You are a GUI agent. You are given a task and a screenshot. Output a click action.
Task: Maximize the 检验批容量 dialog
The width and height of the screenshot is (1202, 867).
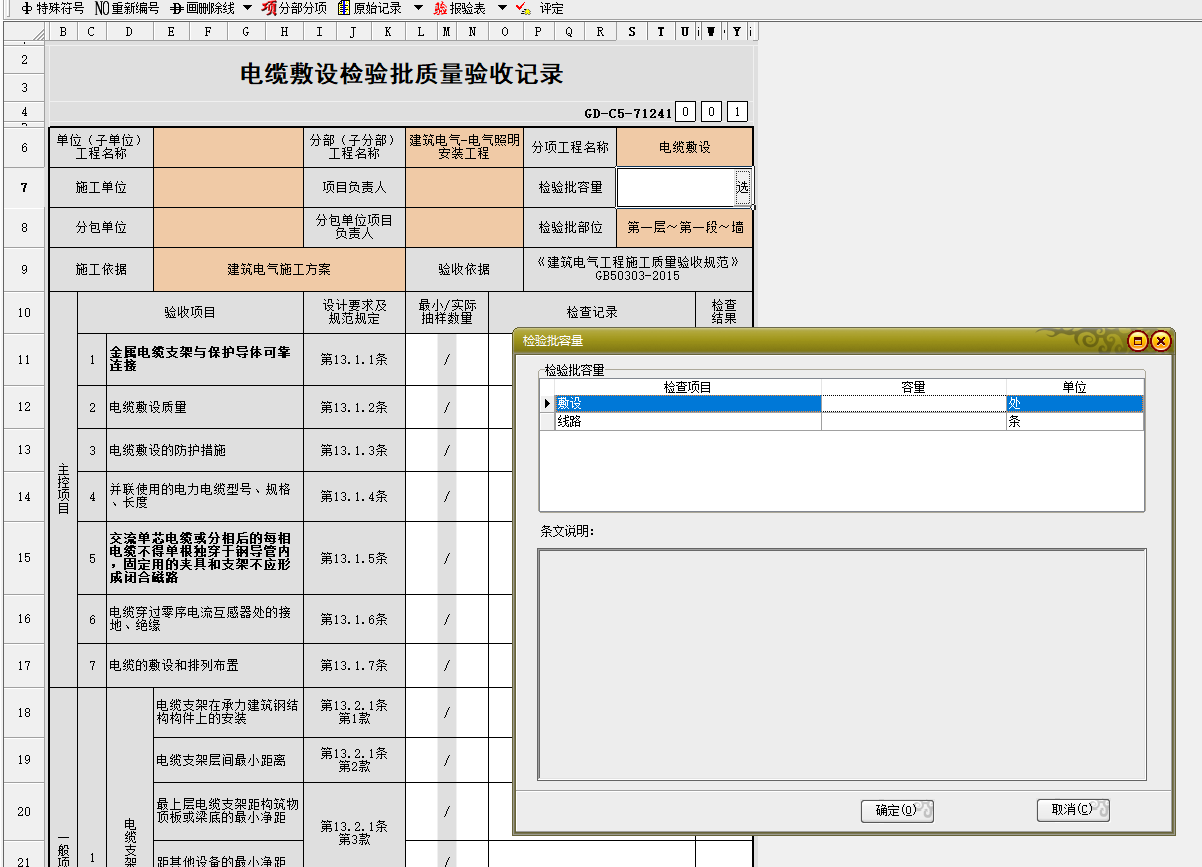(x=1138, y=341)
